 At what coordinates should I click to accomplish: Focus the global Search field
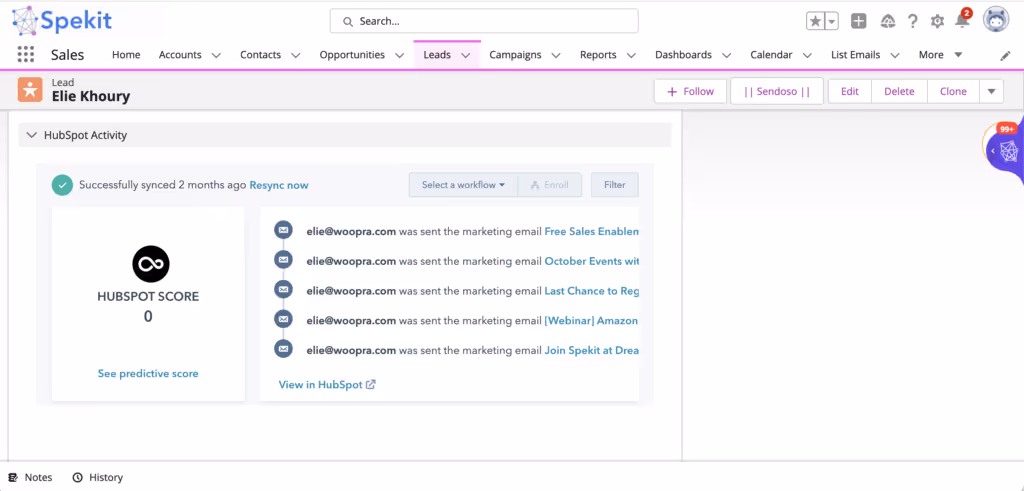coord(484,21)
